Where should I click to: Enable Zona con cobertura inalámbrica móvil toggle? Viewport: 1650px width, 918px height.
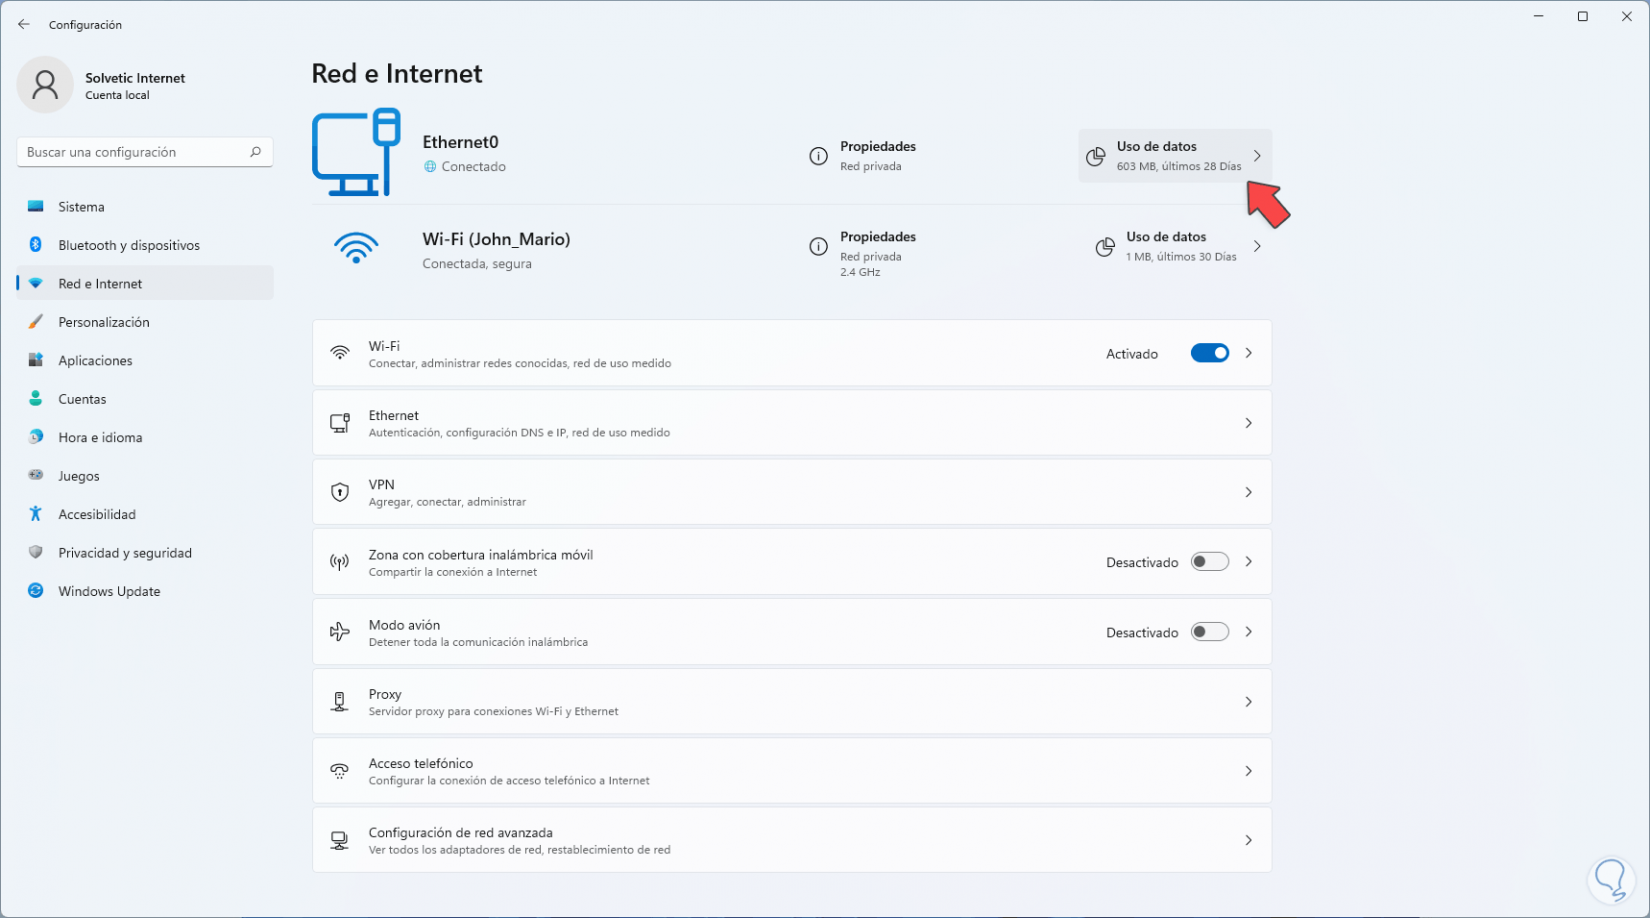click(x=1209, y=562)
